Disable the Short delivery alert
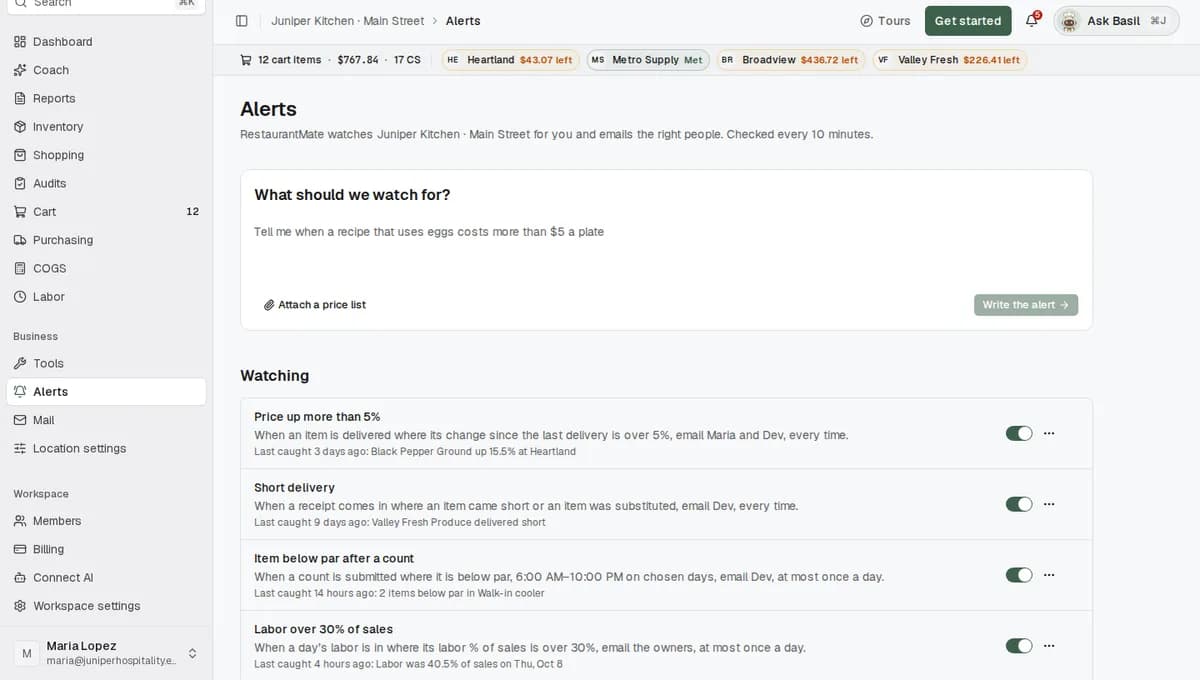 click(x=1019, y=504)
